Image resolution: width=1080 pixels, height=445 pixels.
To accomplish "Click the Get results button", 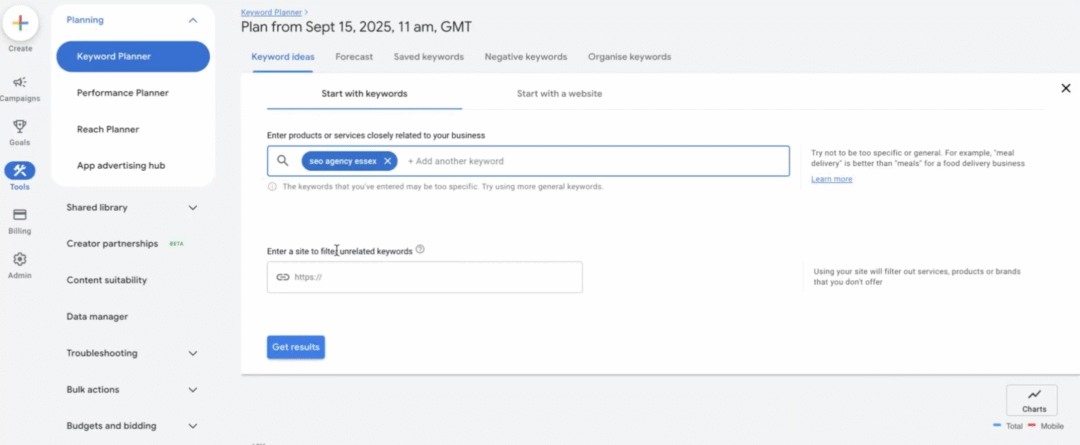I will pyautogui.click(x=295, y=347).
